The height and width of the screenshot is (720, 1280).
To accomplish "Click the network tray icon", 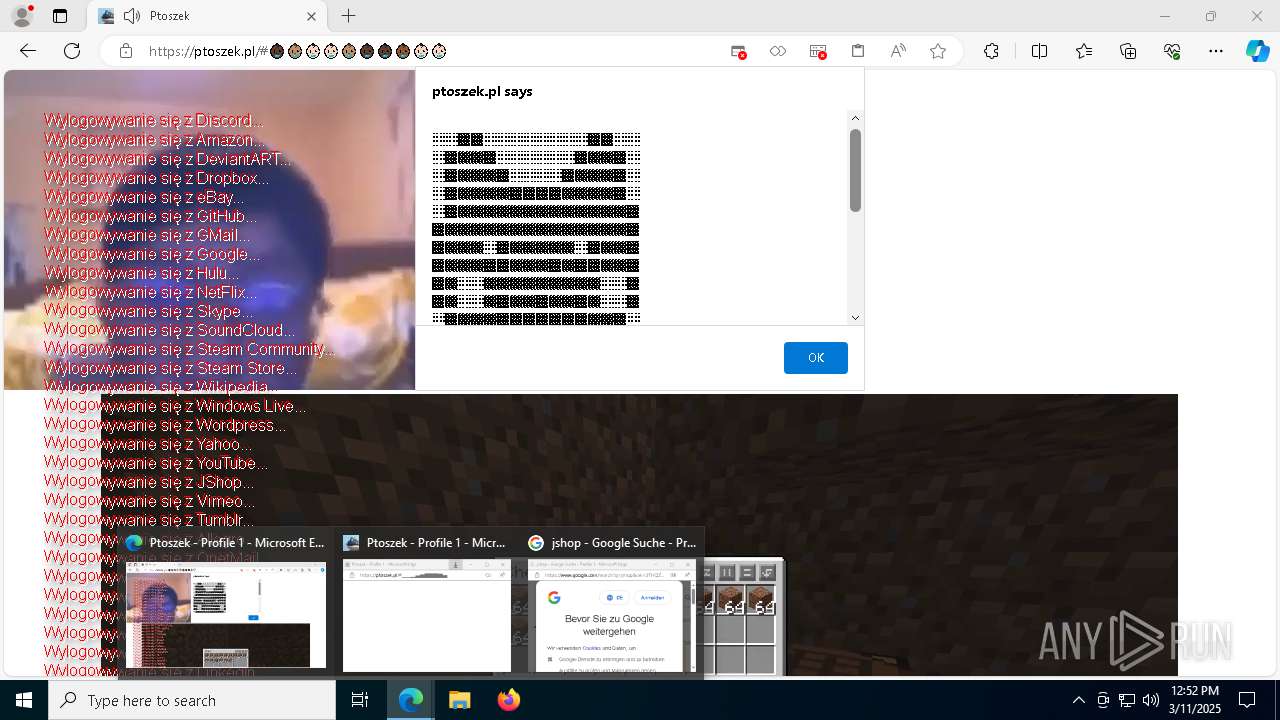I will (x=1127, y=700).
